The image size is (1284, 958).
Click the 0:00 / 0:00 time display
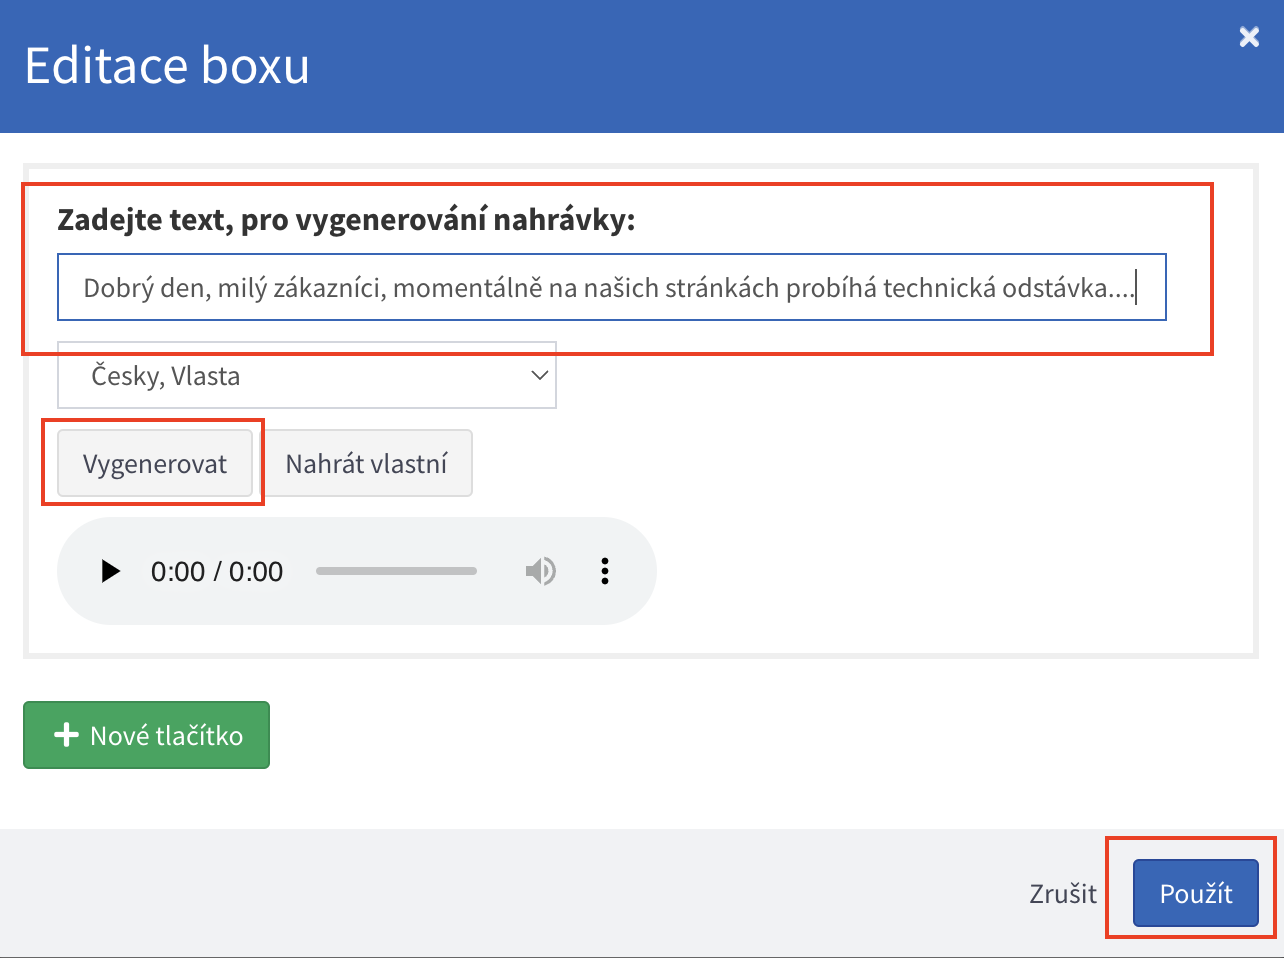(x=217, y=571)
